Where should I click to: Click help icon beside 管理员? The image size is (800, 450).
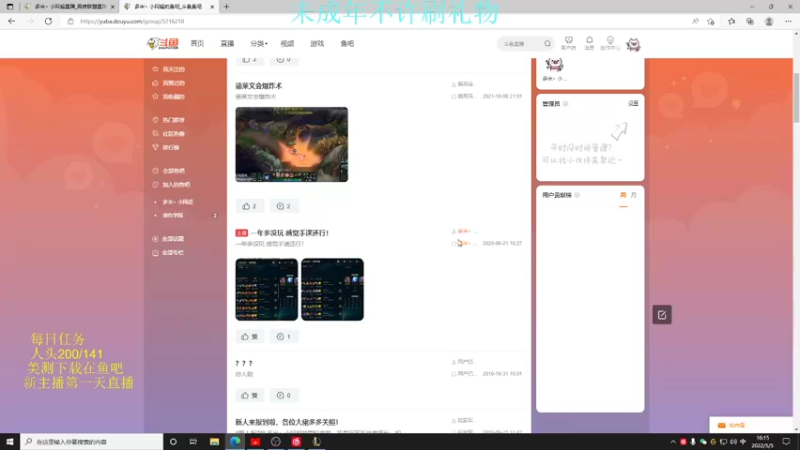tap(566, 104)
